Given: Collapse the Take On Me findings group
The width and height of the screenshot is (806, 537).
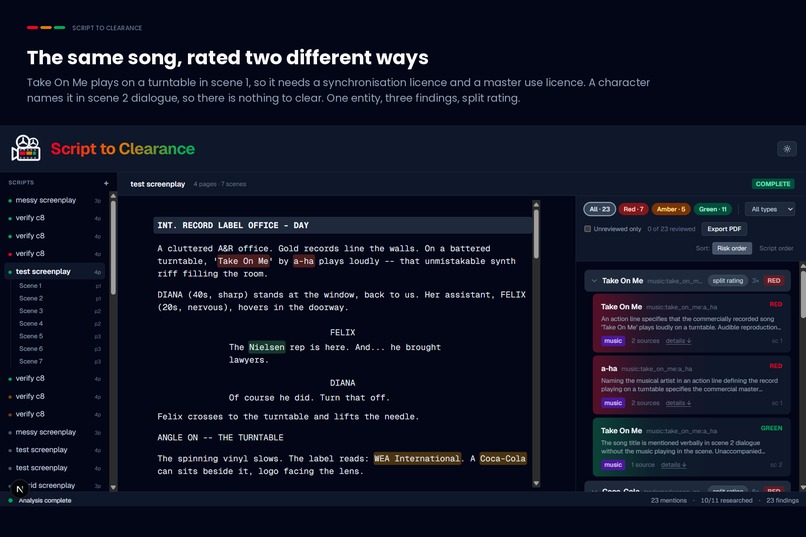Looking at the screenshot, I should click(594, 281).
